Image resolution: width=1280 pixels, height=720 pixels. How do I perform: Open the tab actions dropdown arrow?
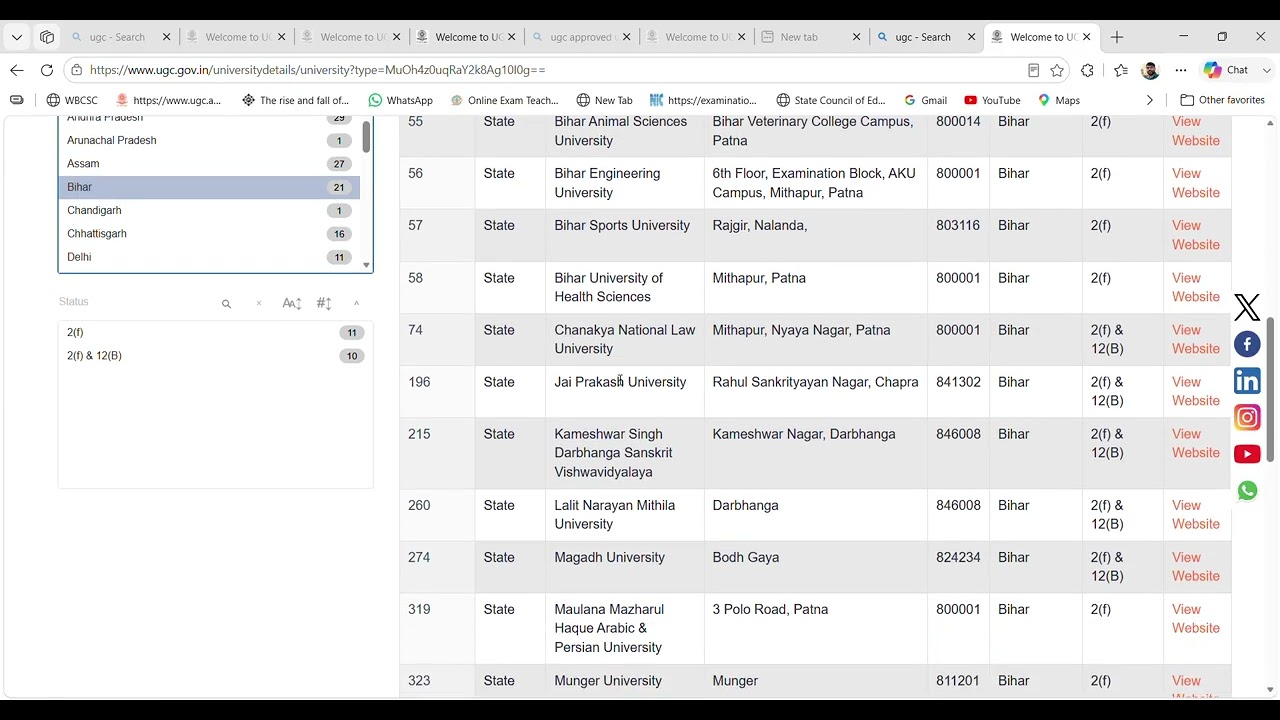pos(17,37)
